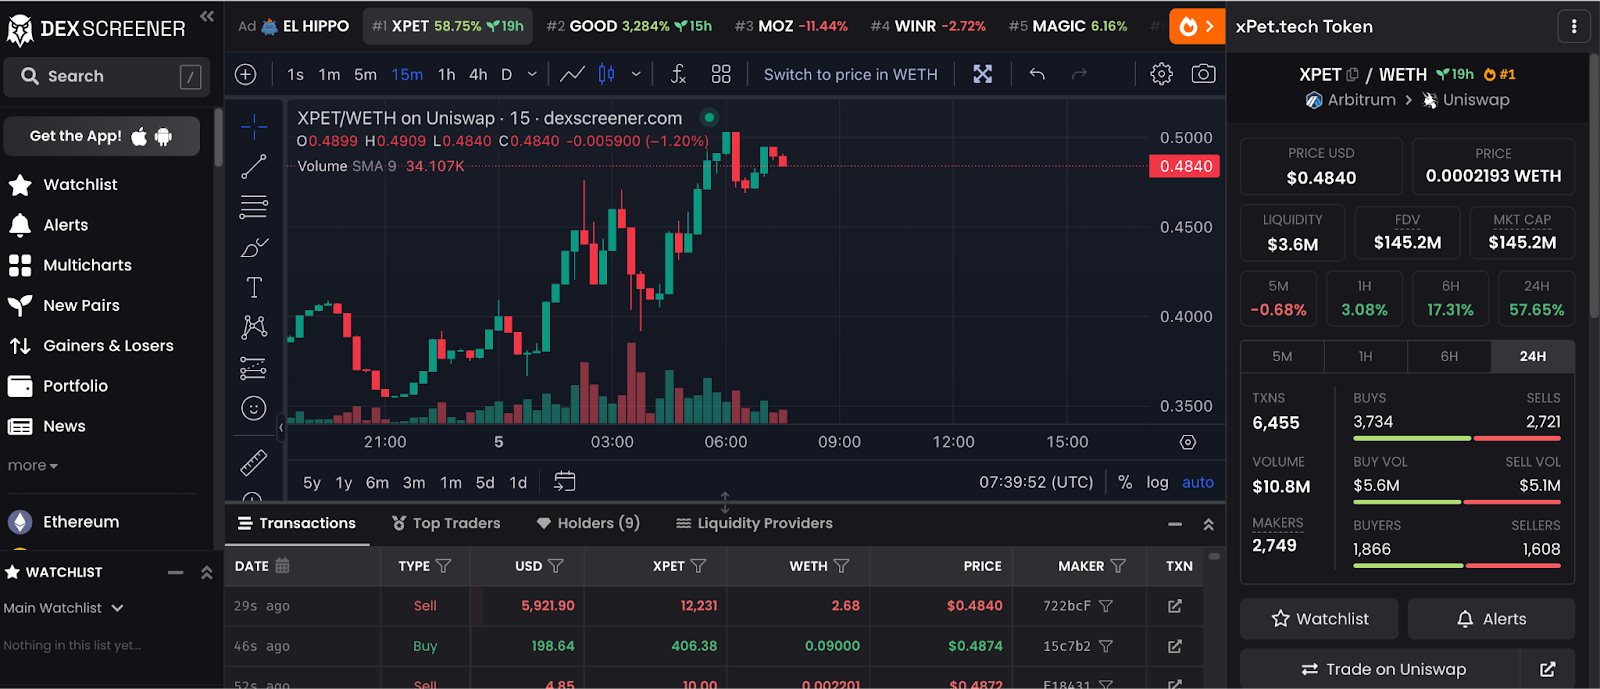1600x689 pixels.
Task: Select the forecasting and measurement tool
Action: pyautogui.click(x=254, y=368)
